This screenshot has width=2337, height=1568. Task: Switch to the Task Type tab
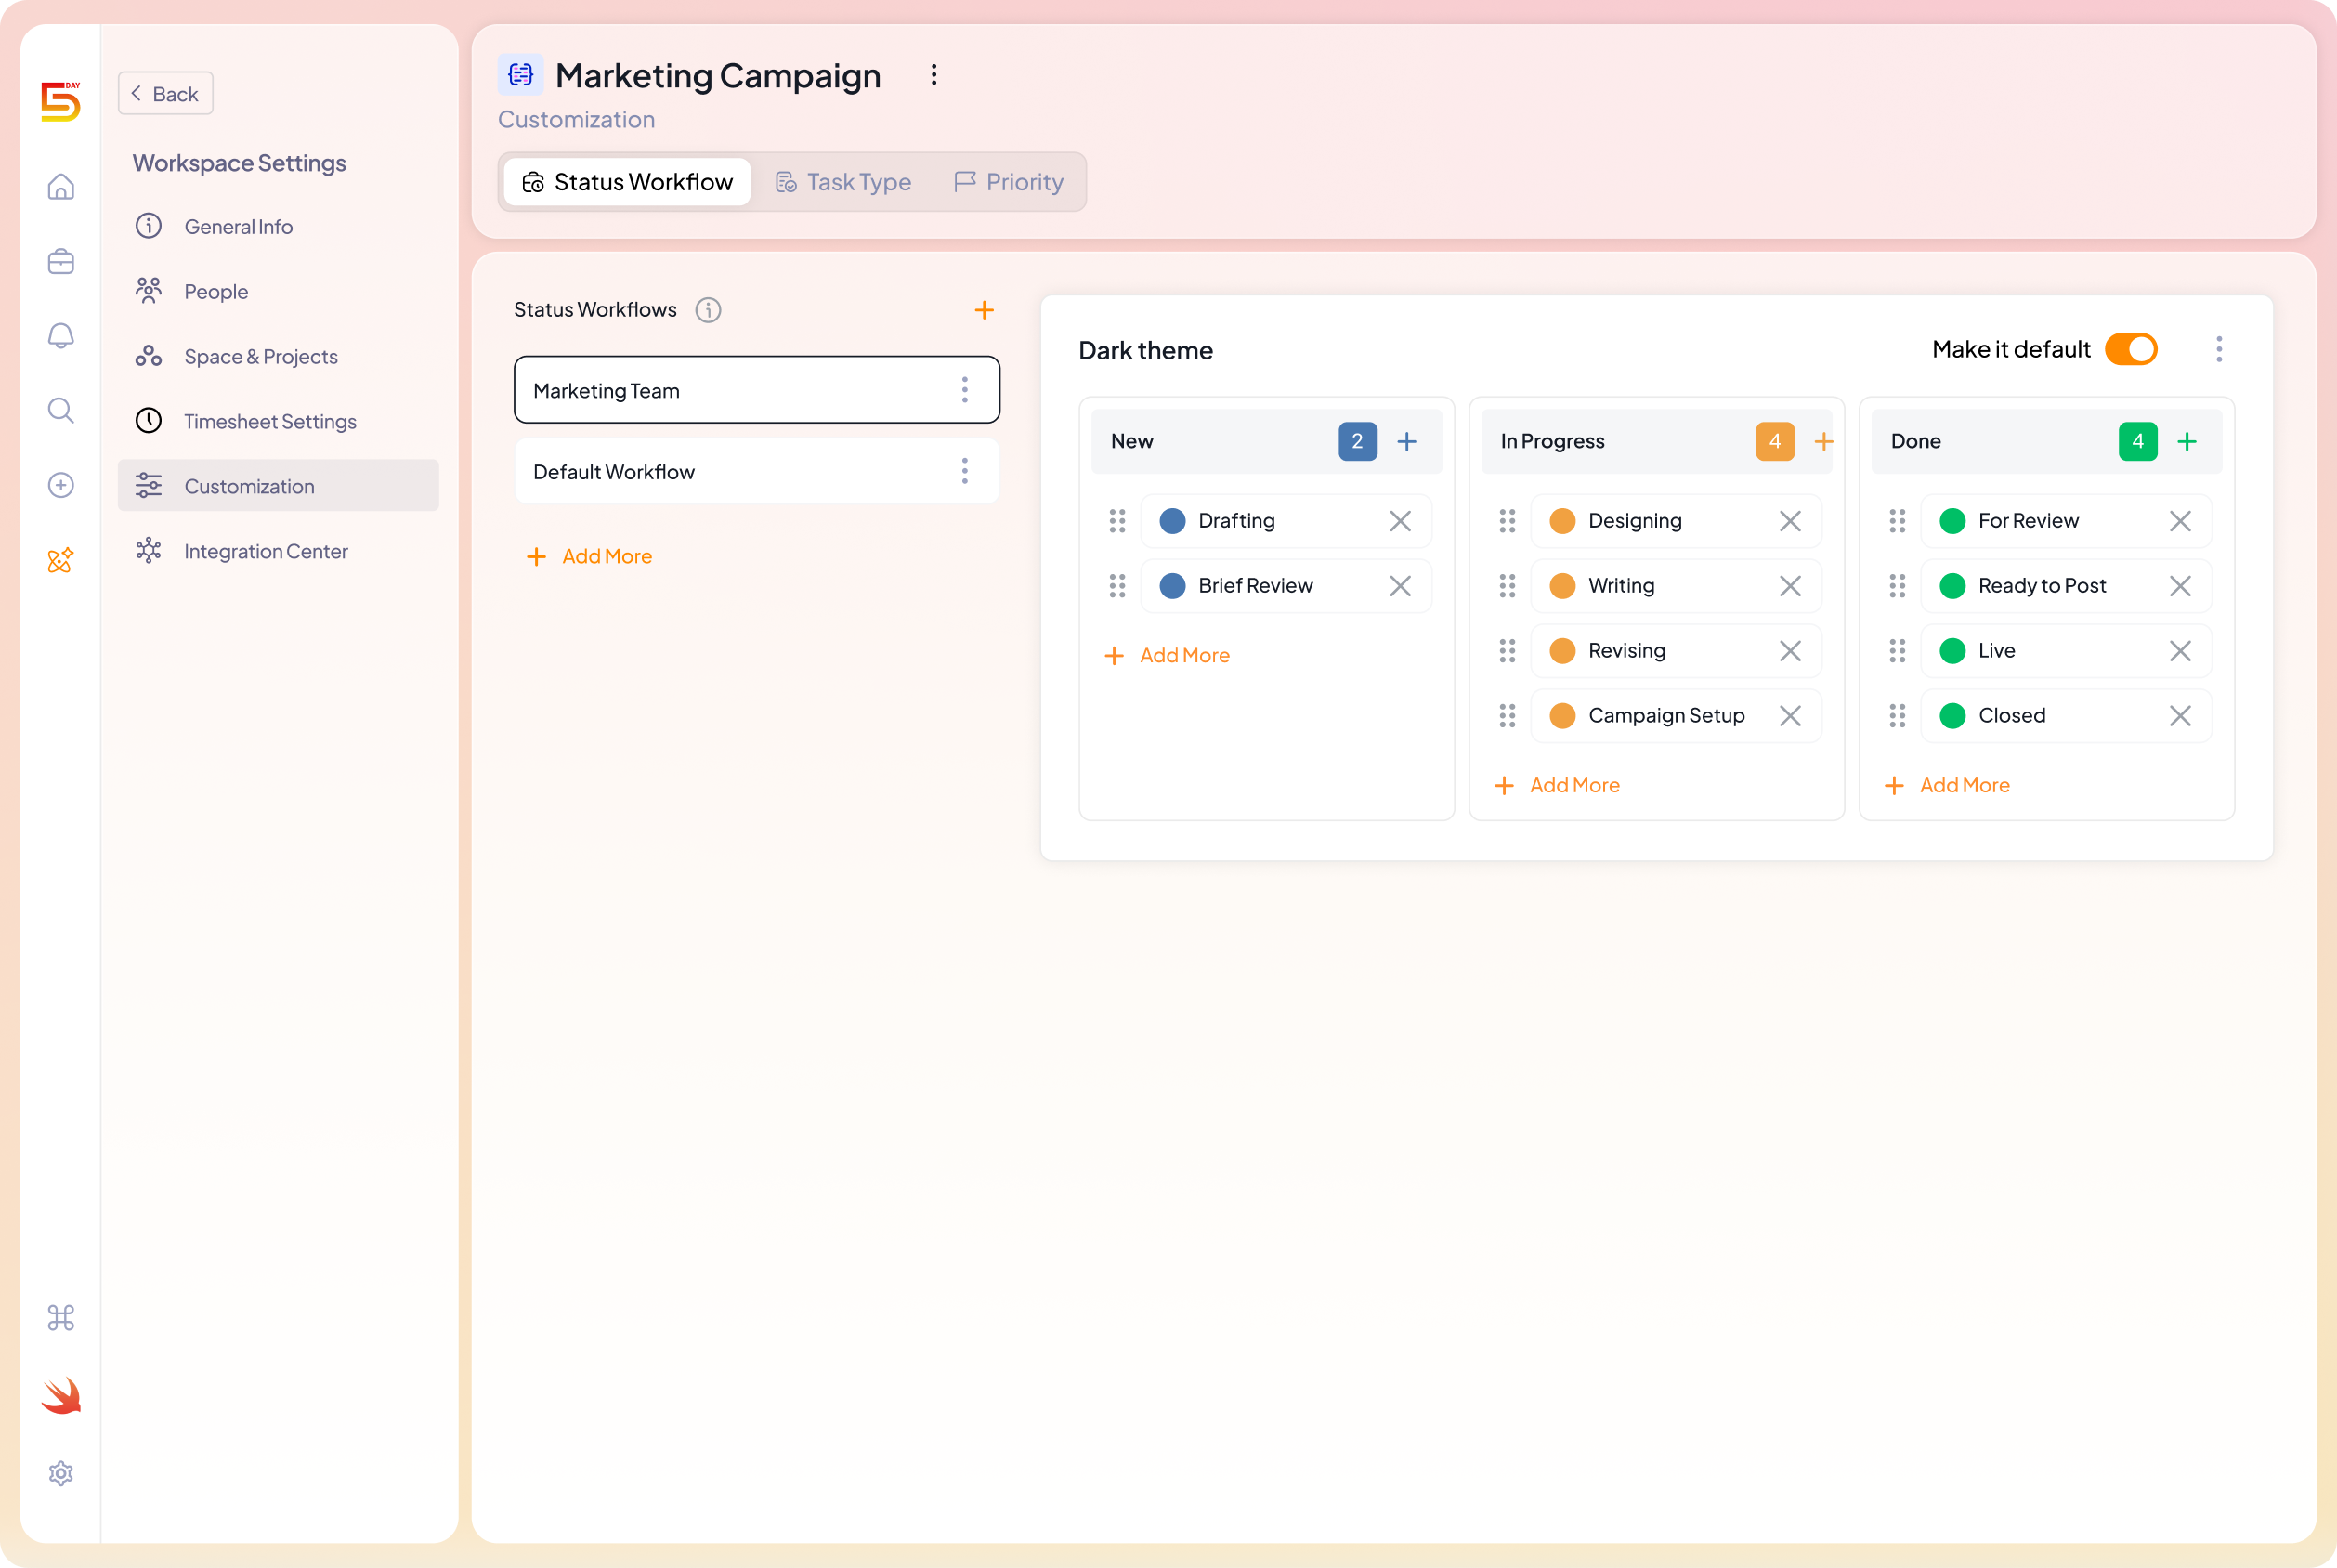[x=843, y=182]
